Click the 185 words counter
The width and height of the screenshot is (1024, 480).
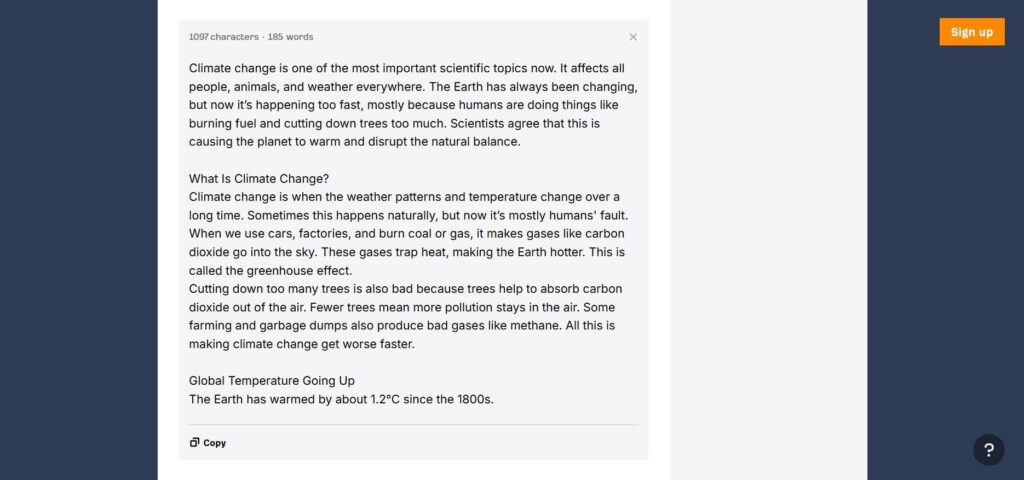[290, 37]
